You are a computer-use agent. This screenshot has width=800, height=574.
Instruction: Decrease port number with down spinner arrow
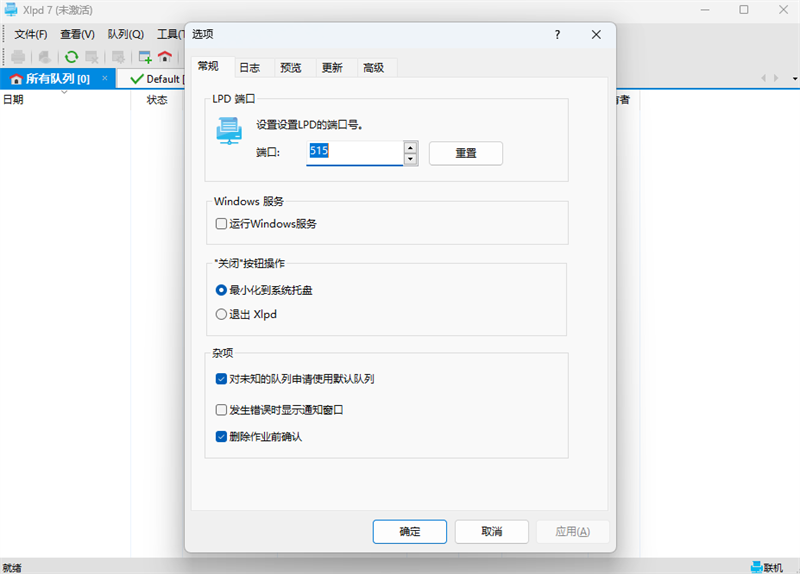411,159
